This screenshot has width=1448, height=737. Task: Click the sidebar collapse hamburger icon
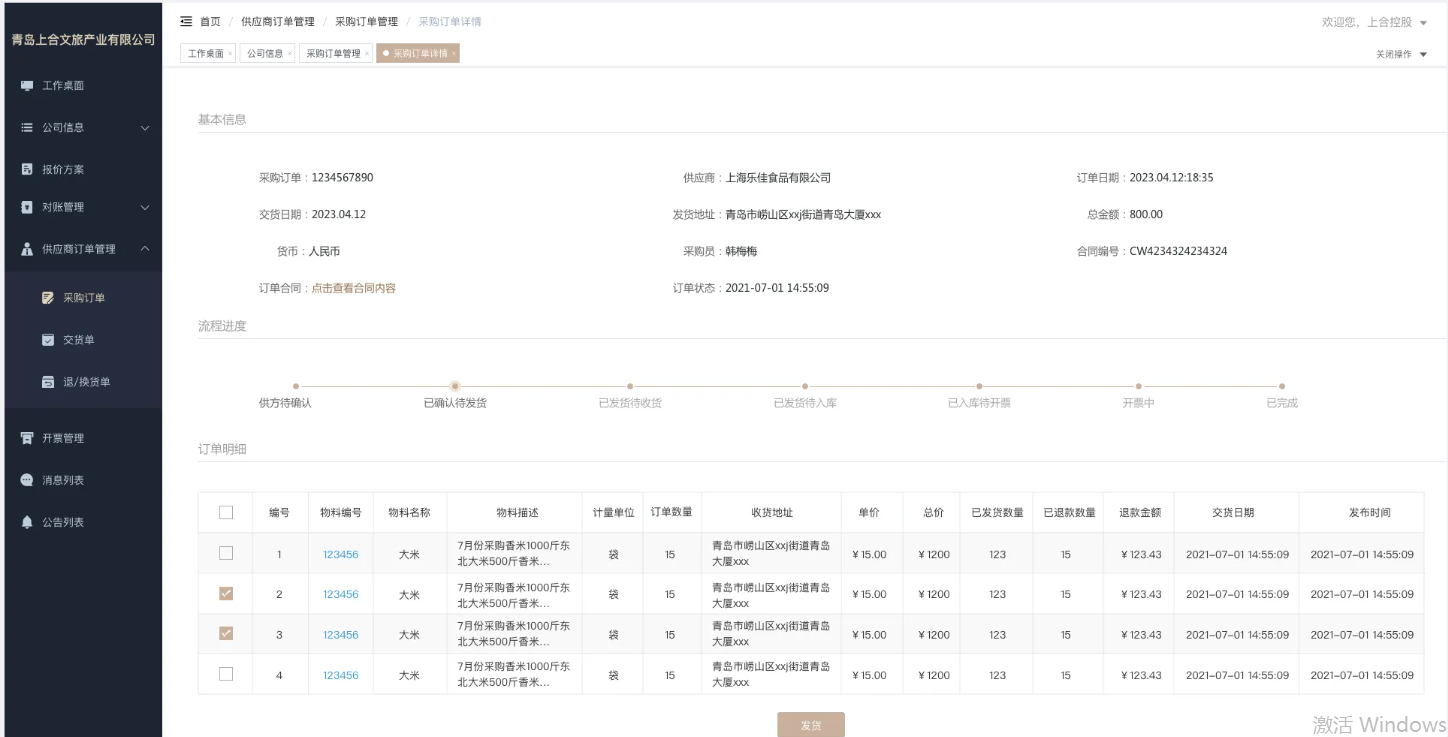point(186,21)
